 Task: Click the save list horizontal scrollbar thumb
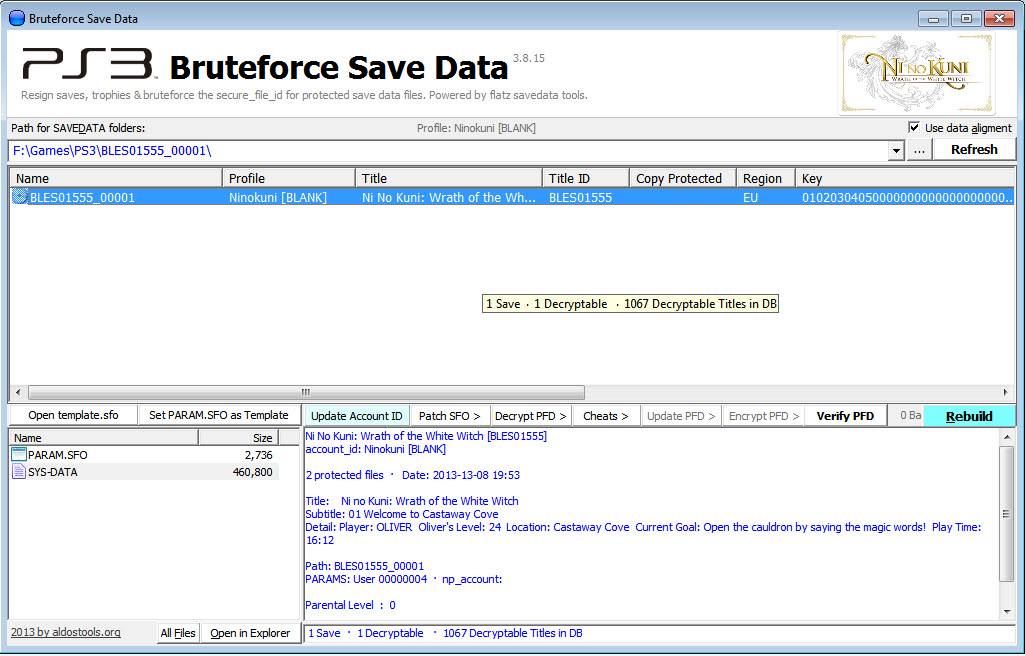coord(306,392)
